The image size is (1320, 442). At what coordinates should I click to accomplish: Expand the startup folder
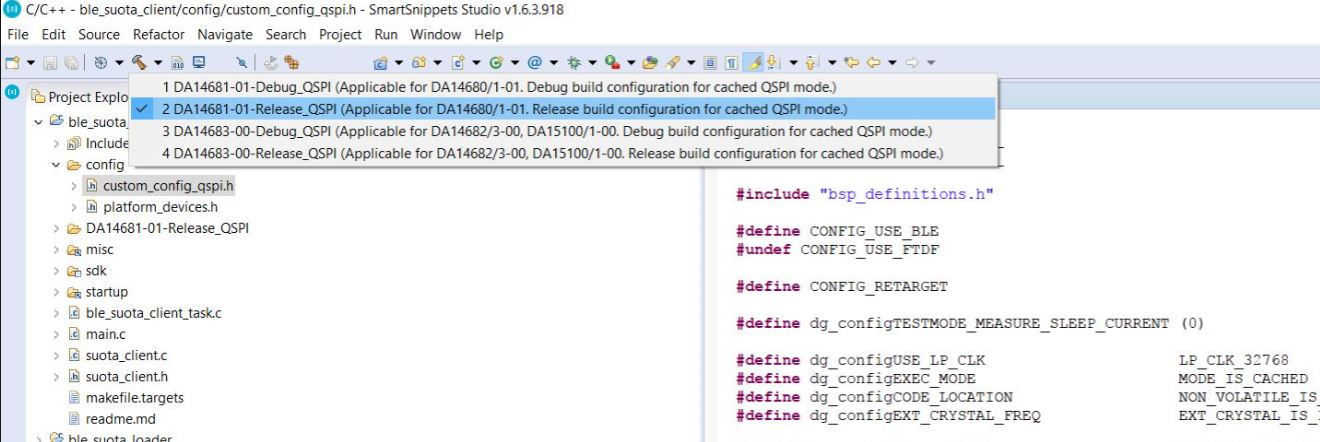pyautogui.click(x=56, y=292)
